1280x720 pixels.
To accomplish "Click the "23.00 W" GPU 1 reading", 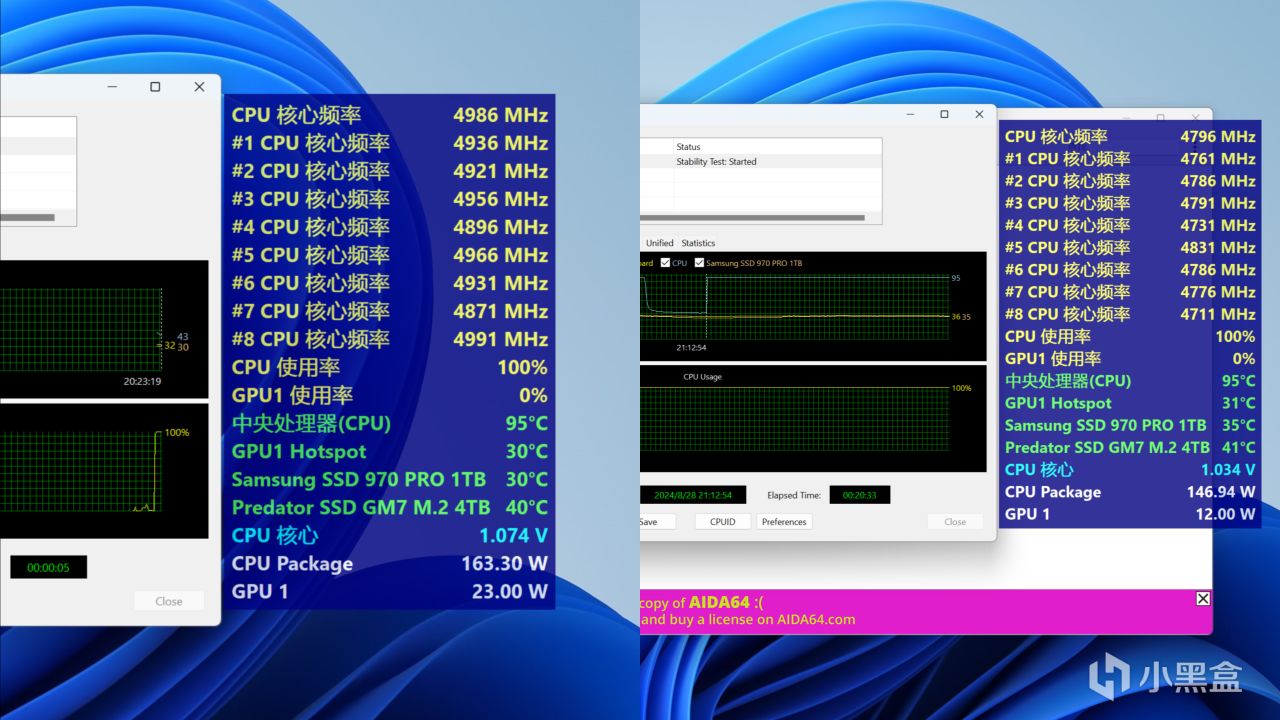I will (509, 591).
